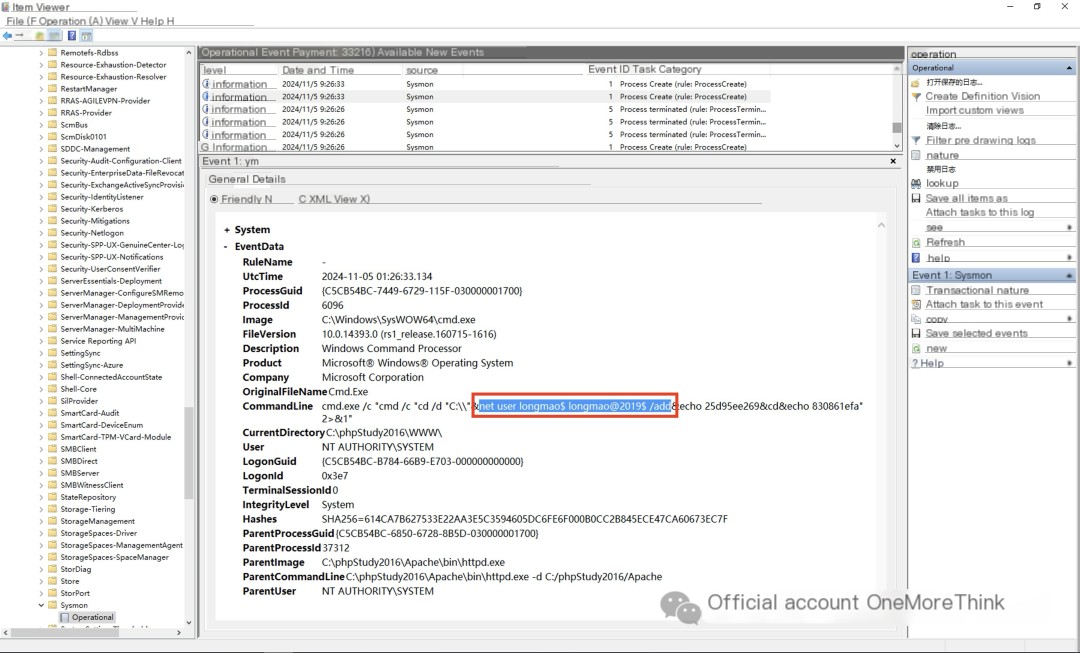Click the Create Definition Vision action

(982, 96)
